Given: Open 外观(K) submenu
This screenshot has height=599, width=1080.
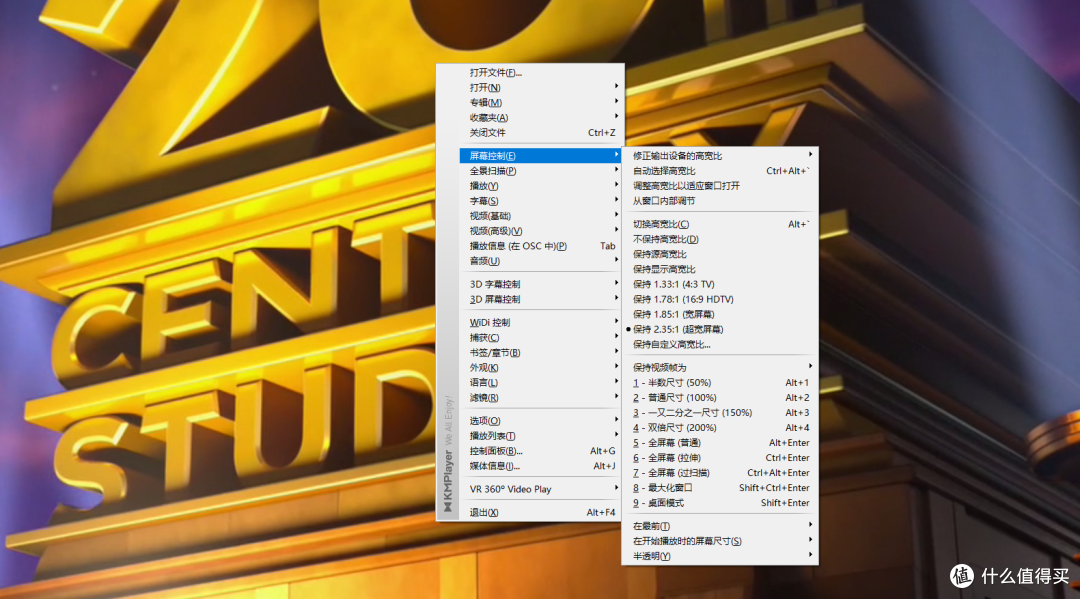Looking at the screenshot, I should (x=541, y=368).
